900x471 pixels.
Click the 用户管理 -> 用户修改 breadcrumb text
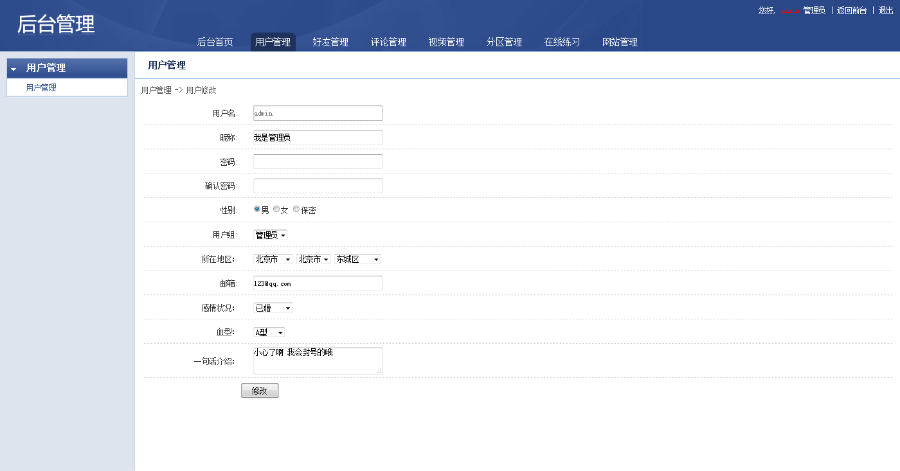(179, 90)
